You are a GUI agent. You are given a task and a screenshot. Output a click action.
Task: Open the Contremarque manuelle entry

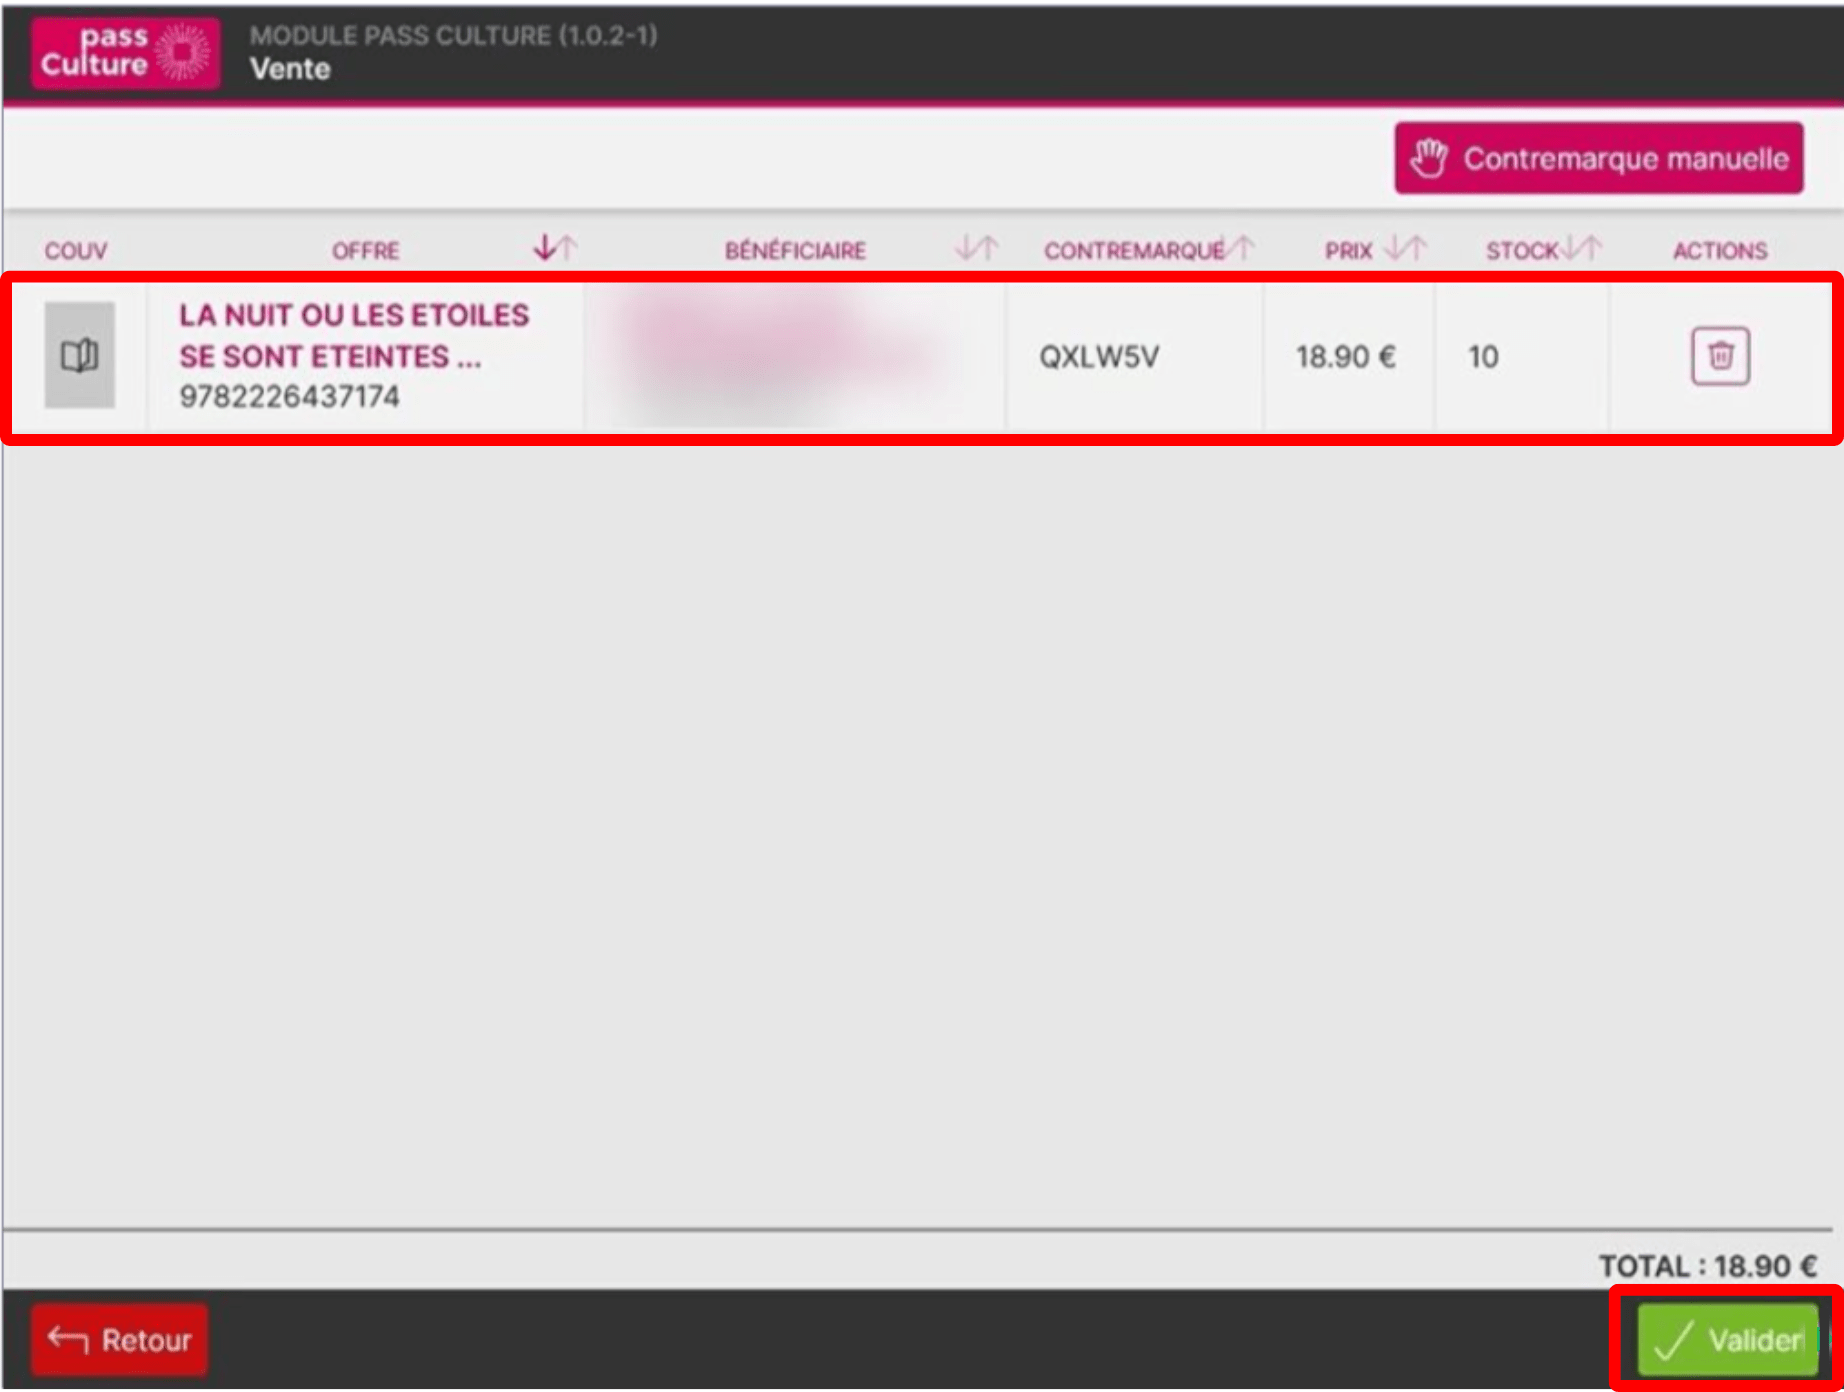click(1599, 158)
